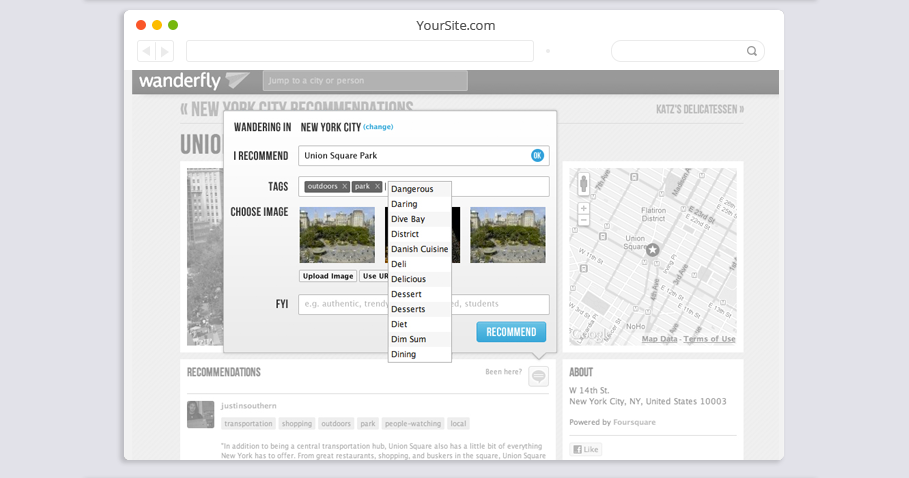Screen dimensions: 909x478
Task: Click the speech bubble icon beside Been here?
Action: (538, 376)
